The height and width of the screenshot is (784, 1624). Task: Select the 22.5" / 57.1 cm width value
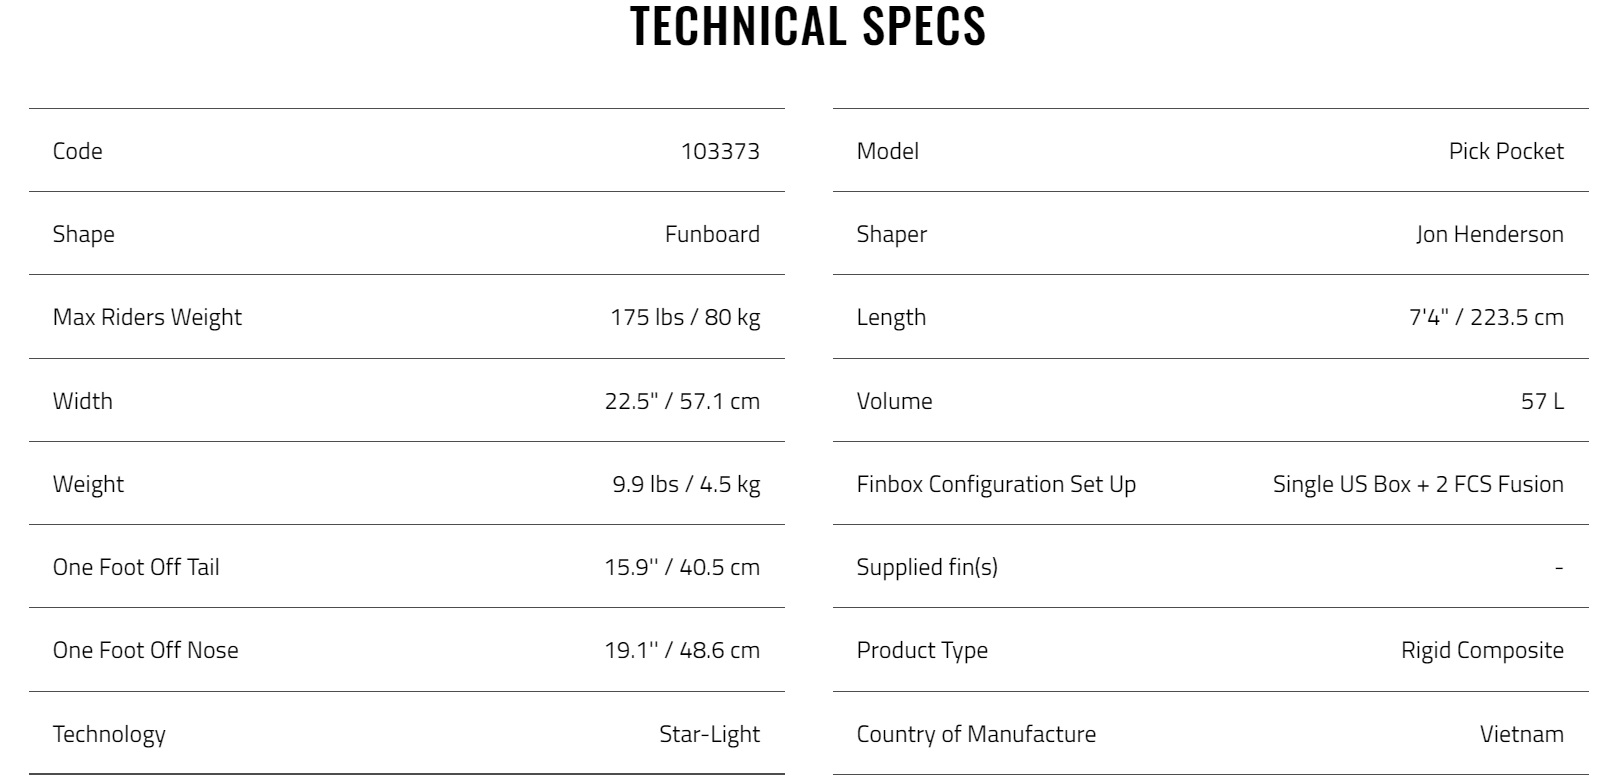(x=682, y=401)
